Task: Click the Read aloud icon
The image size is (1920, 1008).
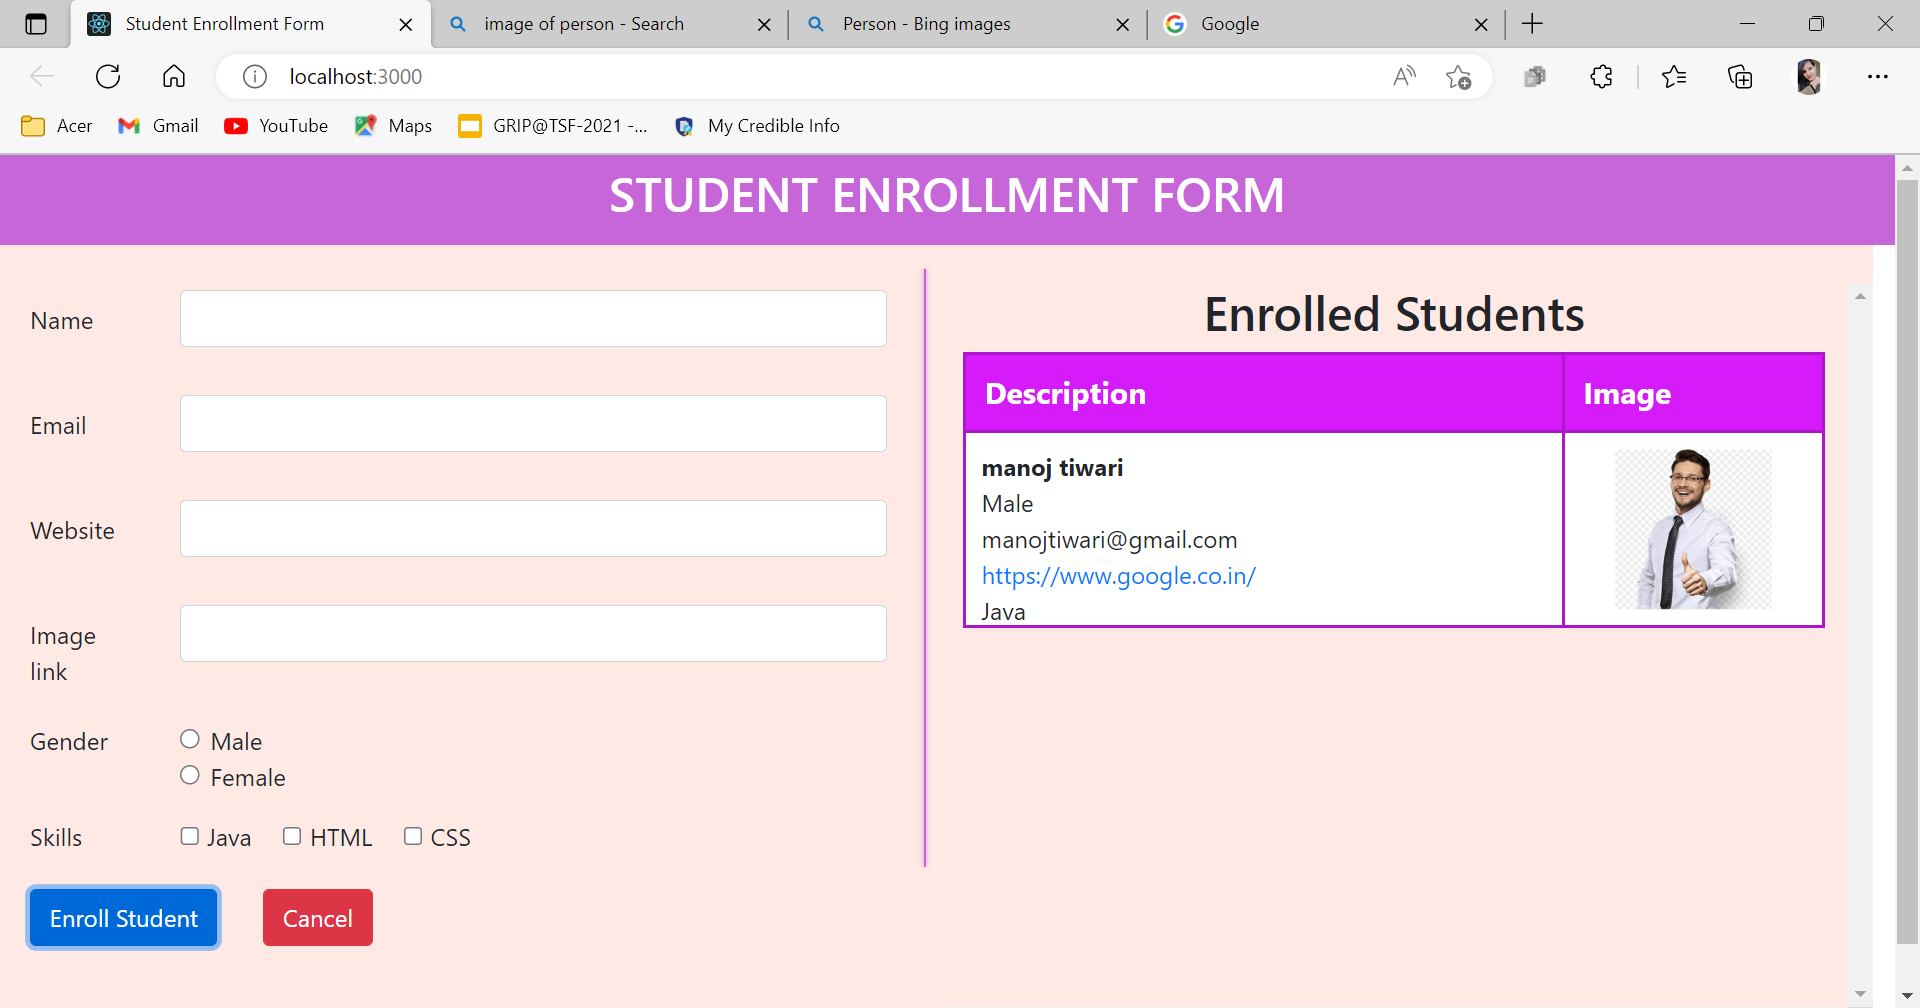Action: coord(1404,76)
